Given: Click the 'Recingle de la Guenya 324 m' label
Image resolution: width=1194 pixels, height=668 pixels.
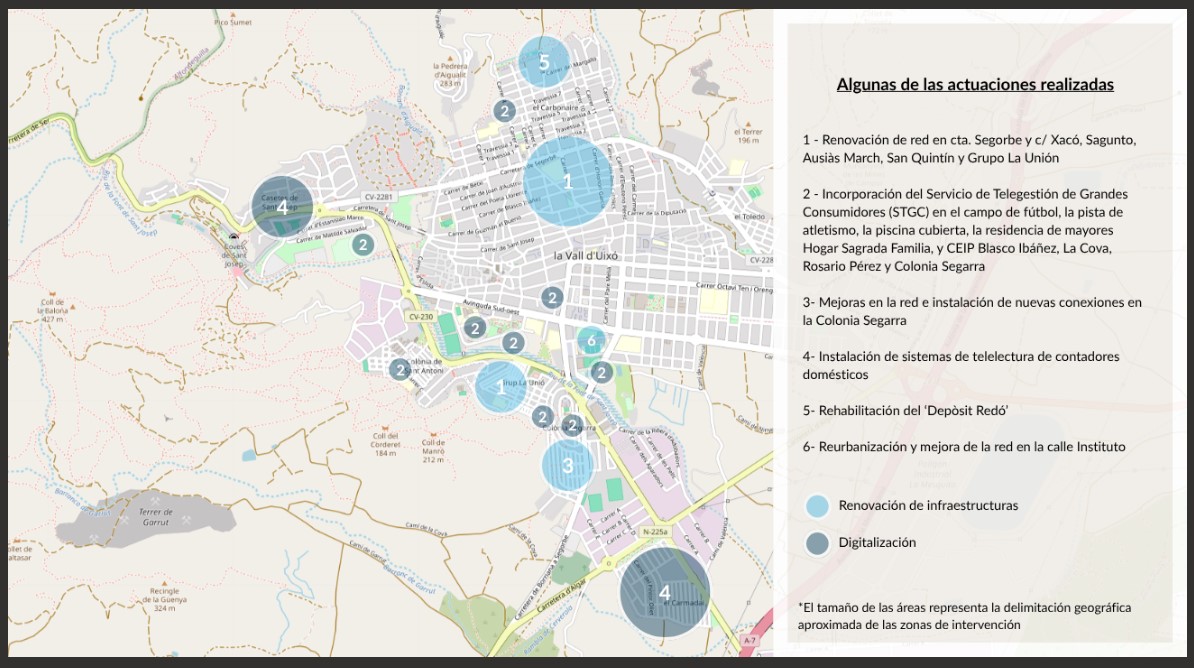Looking at the screenshot, I should click(164, 599).
